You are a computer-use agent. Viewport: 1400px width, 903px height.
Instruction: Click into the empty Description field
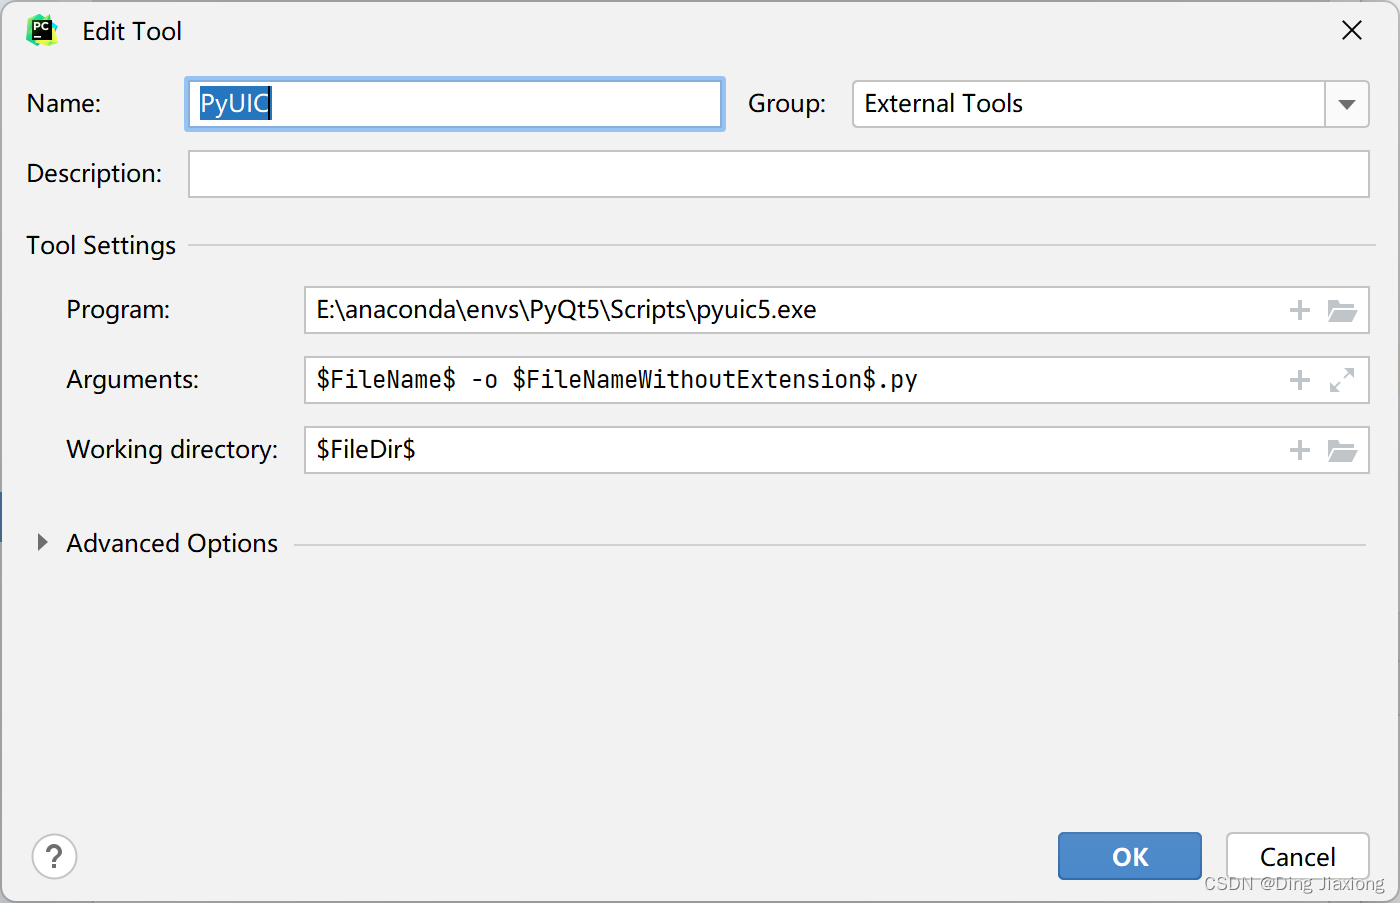[778, 174]
